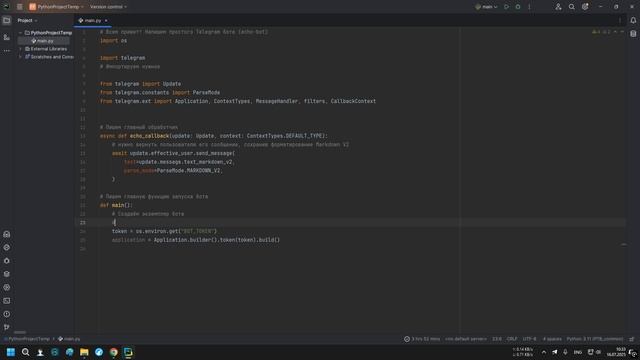Click main.py in breadcrumb bar
Image resolution: width=640 pixels, height=360 pixels.
click(x=69, y=339)
